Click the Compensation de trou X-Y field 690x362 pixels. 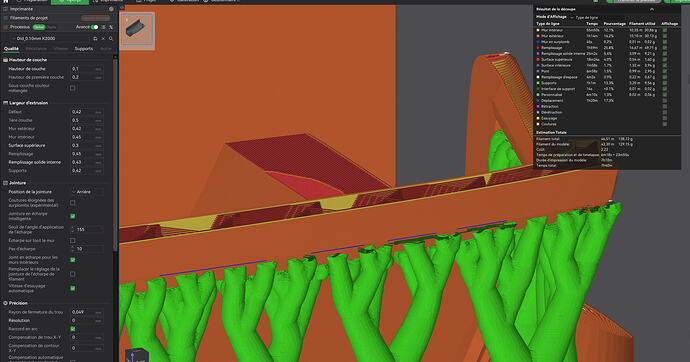87,337
